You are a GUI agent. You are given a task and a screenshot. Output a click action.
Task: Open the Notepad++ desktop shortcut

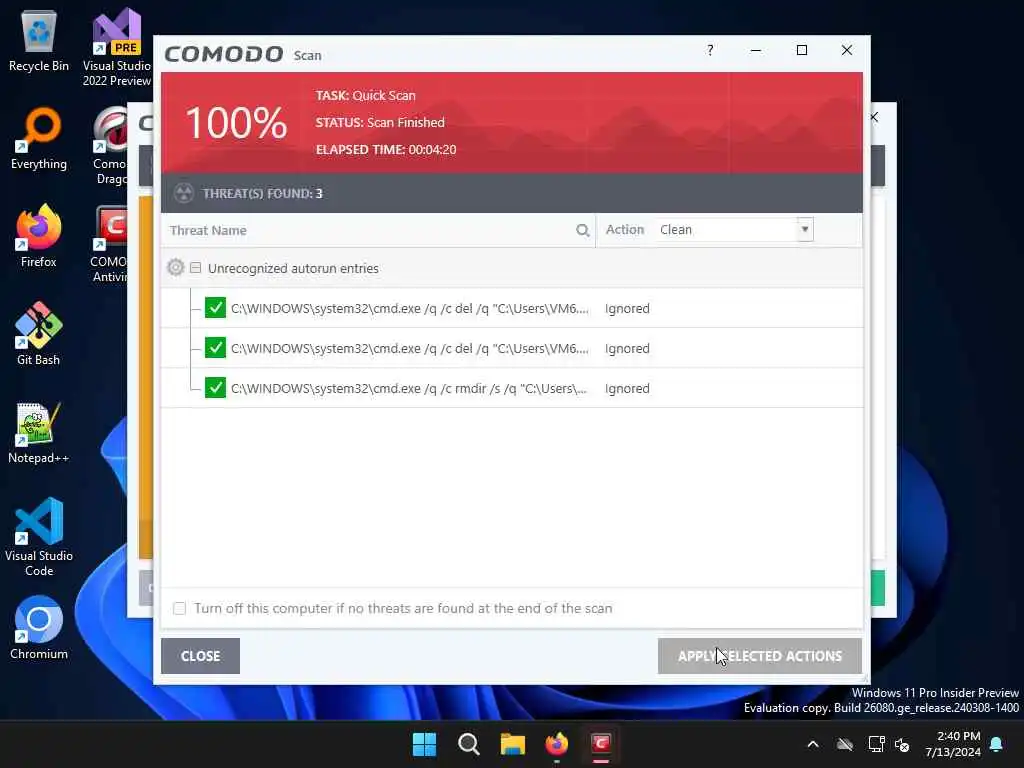coord(39,432)
